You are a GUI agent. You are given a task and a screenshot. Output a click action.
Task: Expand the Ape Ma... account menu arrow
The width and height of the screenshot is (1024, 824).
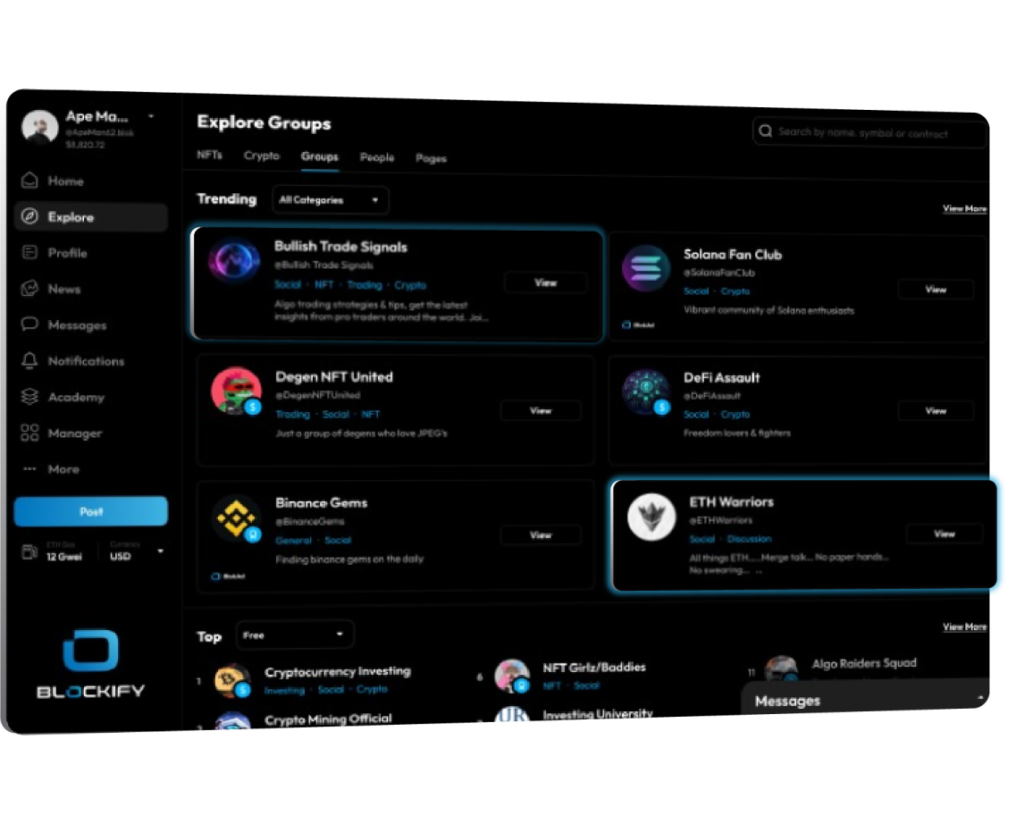click(151, 117)
